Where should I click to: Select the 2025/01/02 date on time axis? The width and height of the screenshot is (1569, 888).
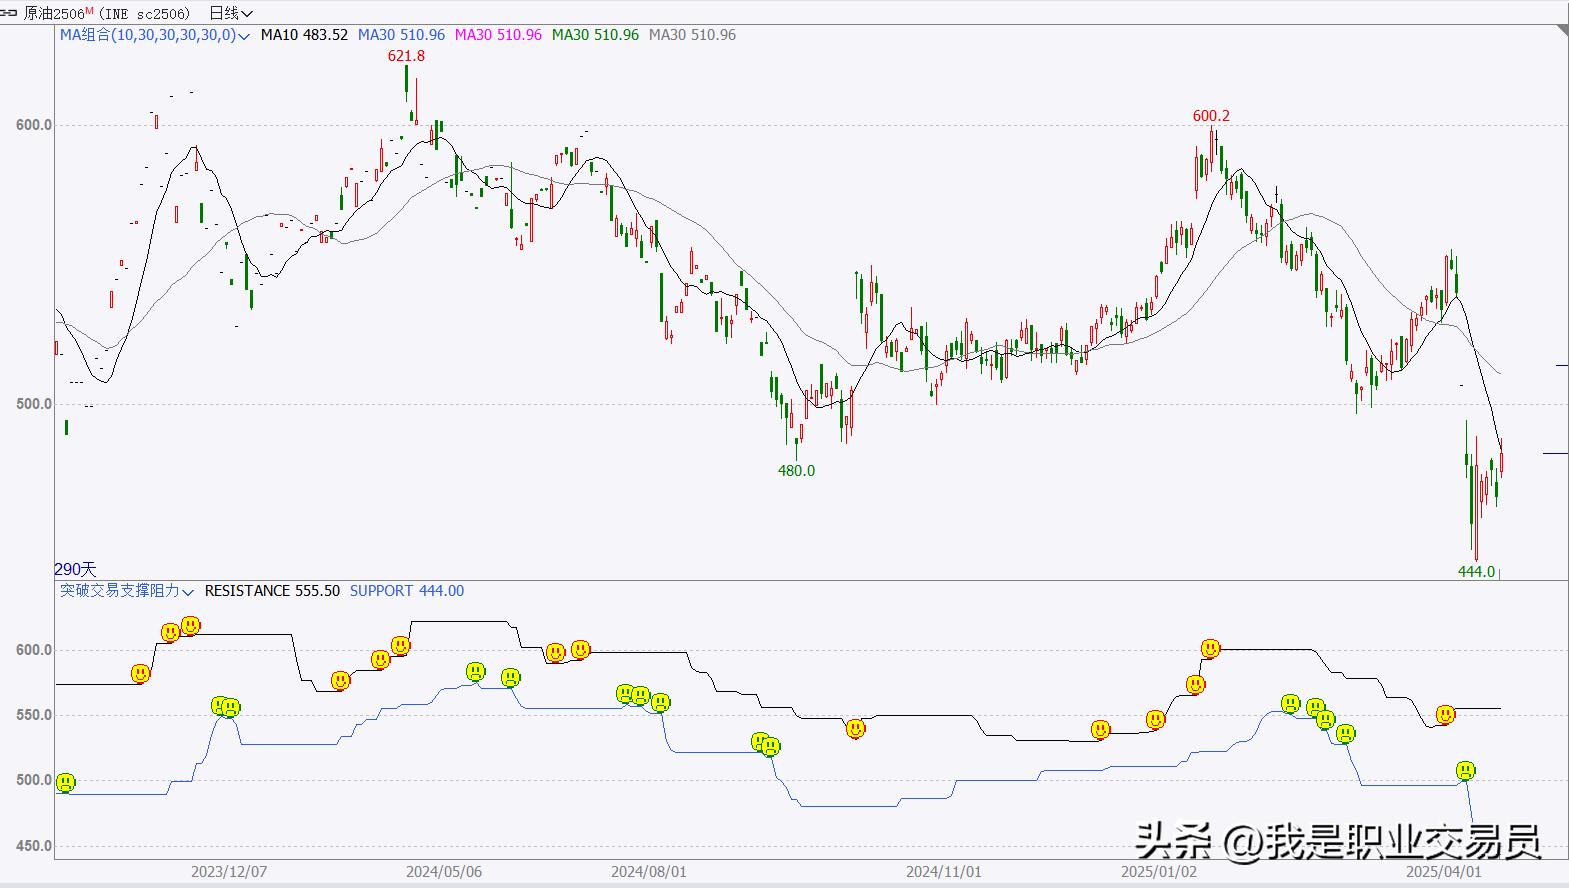[1159, 872]
